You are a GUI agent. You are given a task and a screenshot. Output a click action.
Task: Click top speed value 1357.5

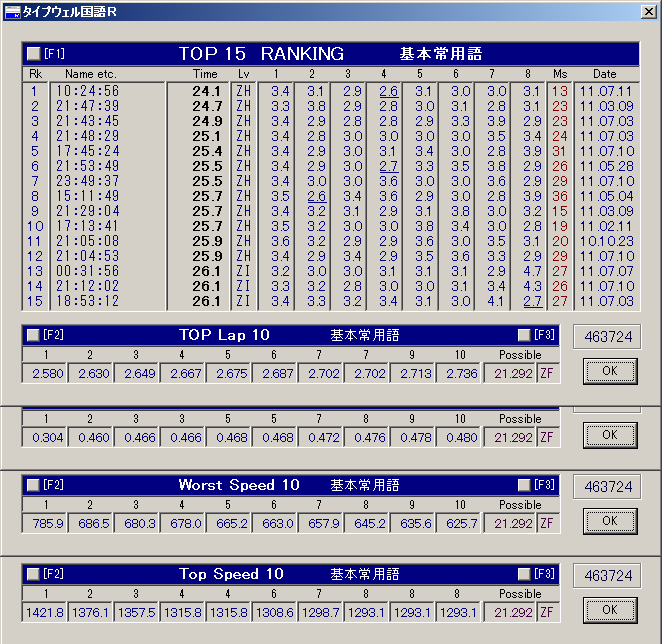pos(136,613)
